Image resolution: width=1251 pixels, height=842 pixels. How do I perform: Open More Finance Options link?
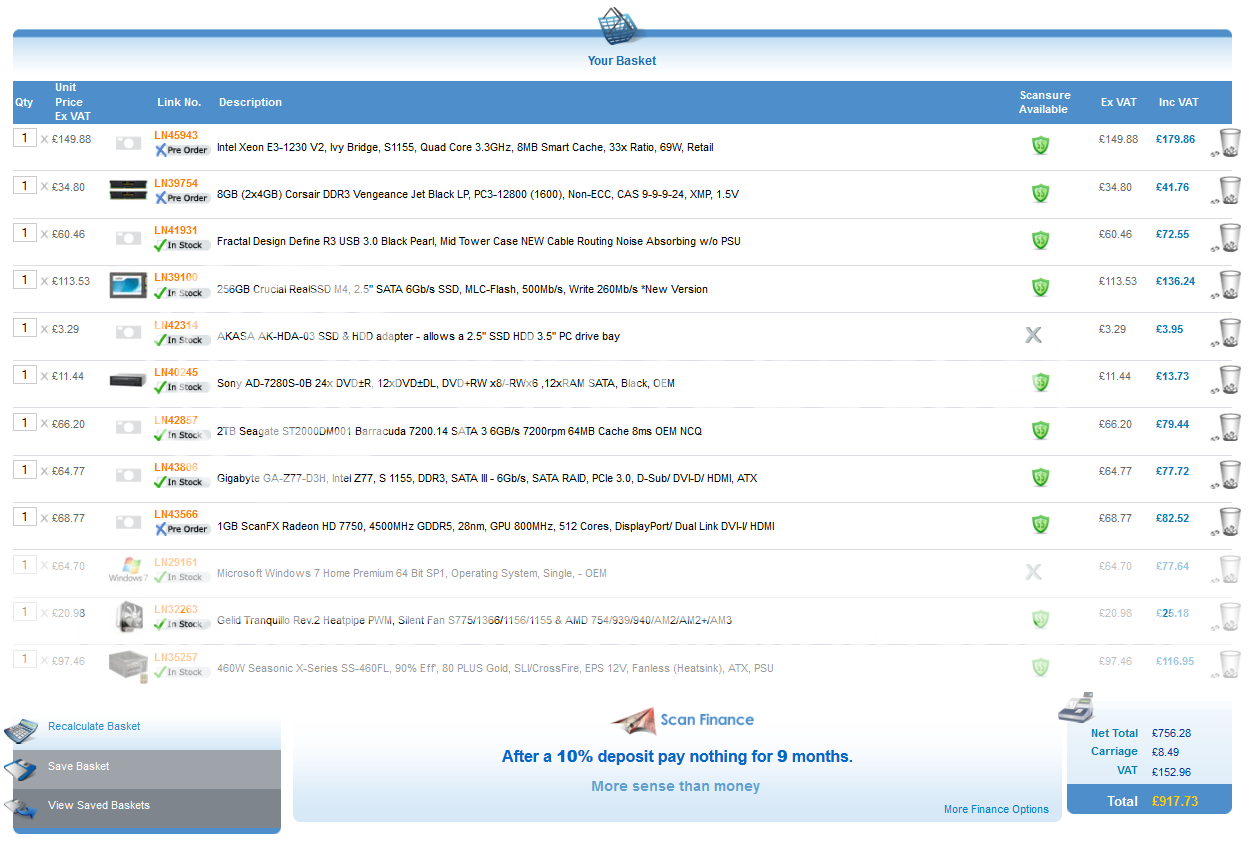[996, 810]
